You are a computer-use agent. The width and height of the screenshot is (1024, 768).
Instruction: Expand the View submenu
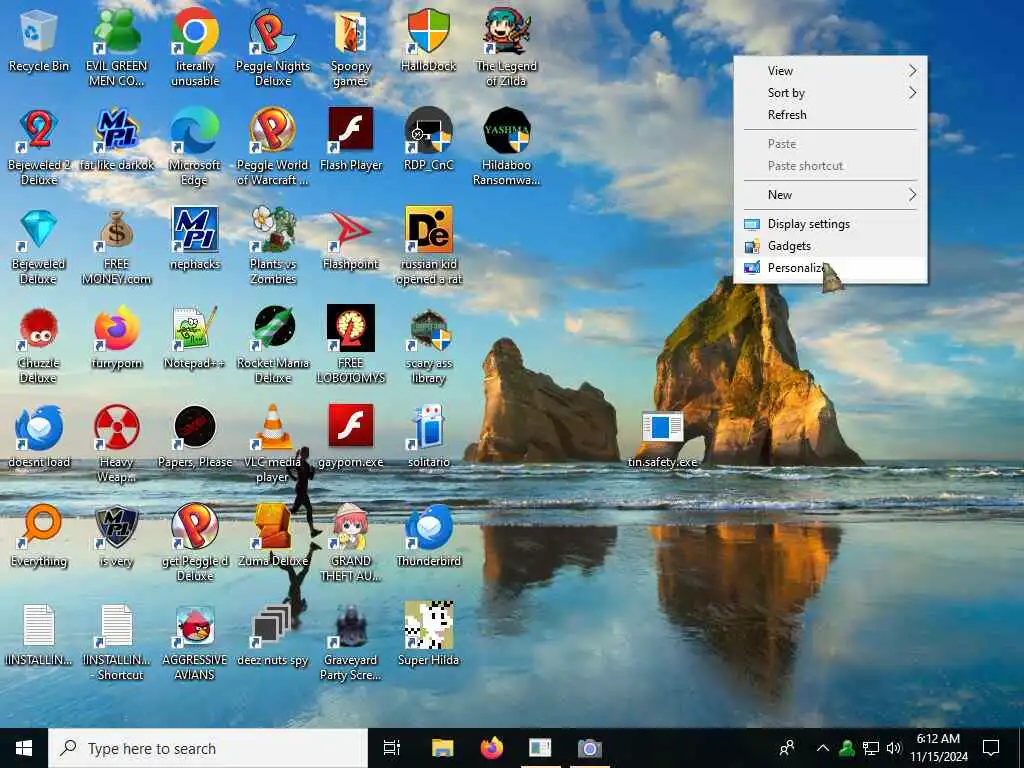tap(830, 71)
